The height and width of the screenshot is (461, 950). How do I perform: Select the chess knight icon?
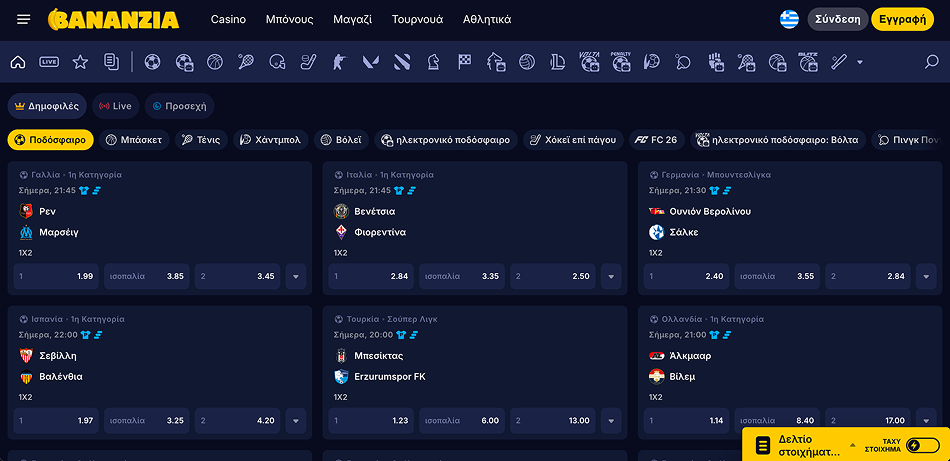[433, 62]
